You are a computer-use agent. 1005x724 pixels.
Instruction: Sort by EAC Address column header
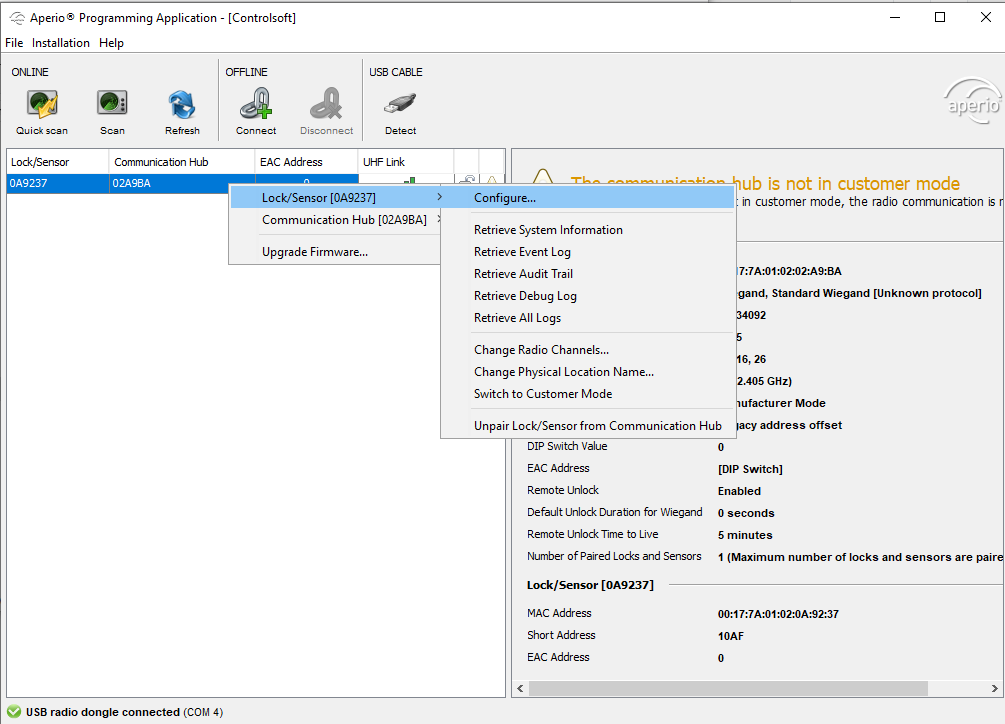click(x=306, y=162)
